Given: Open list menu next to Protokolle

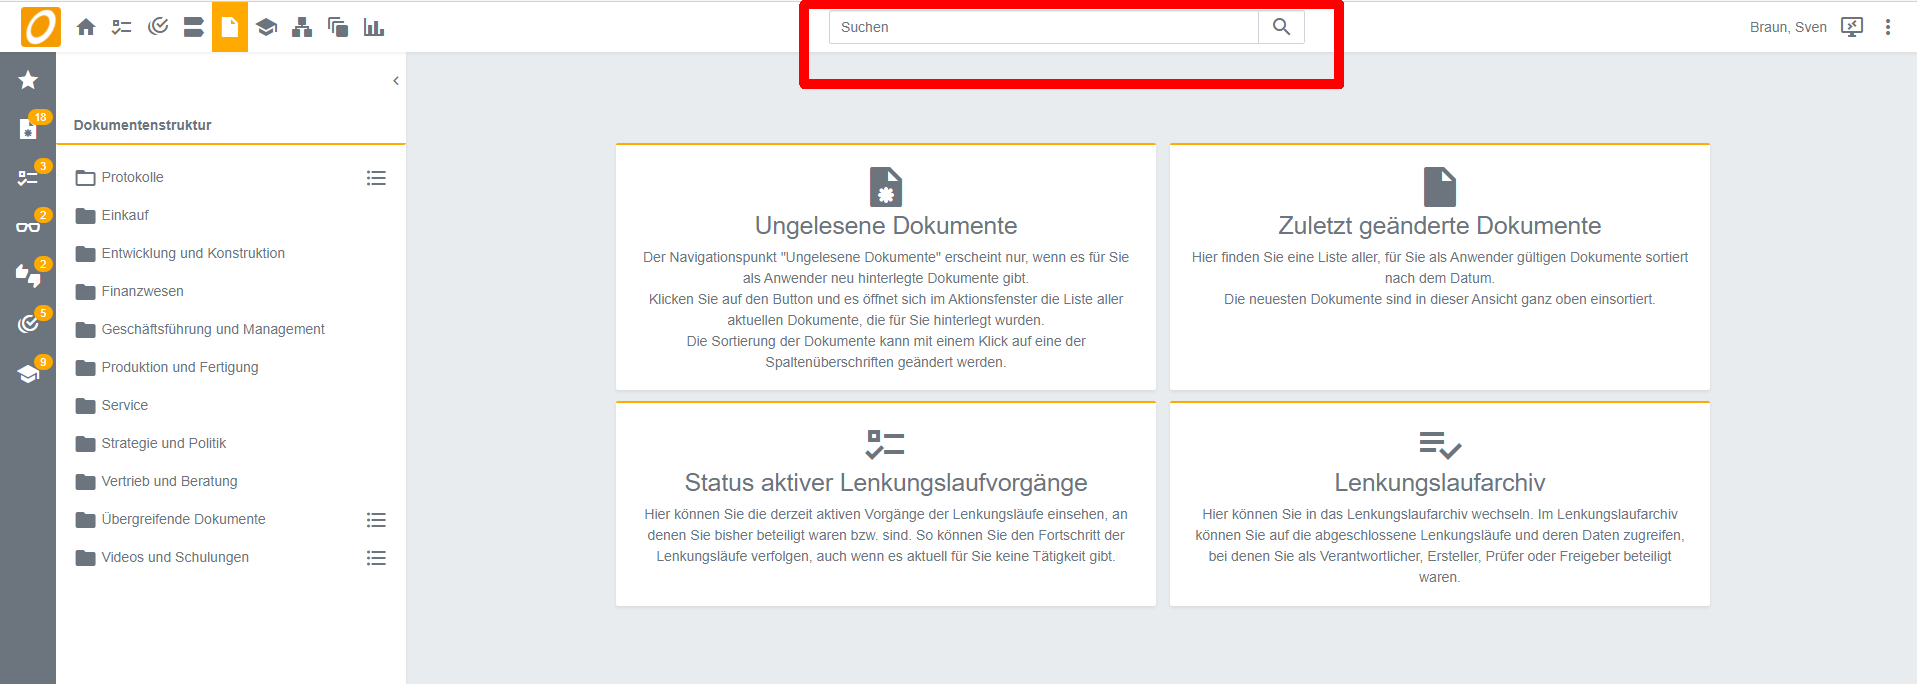Looking at the screenshot, I should click(376, 178).
